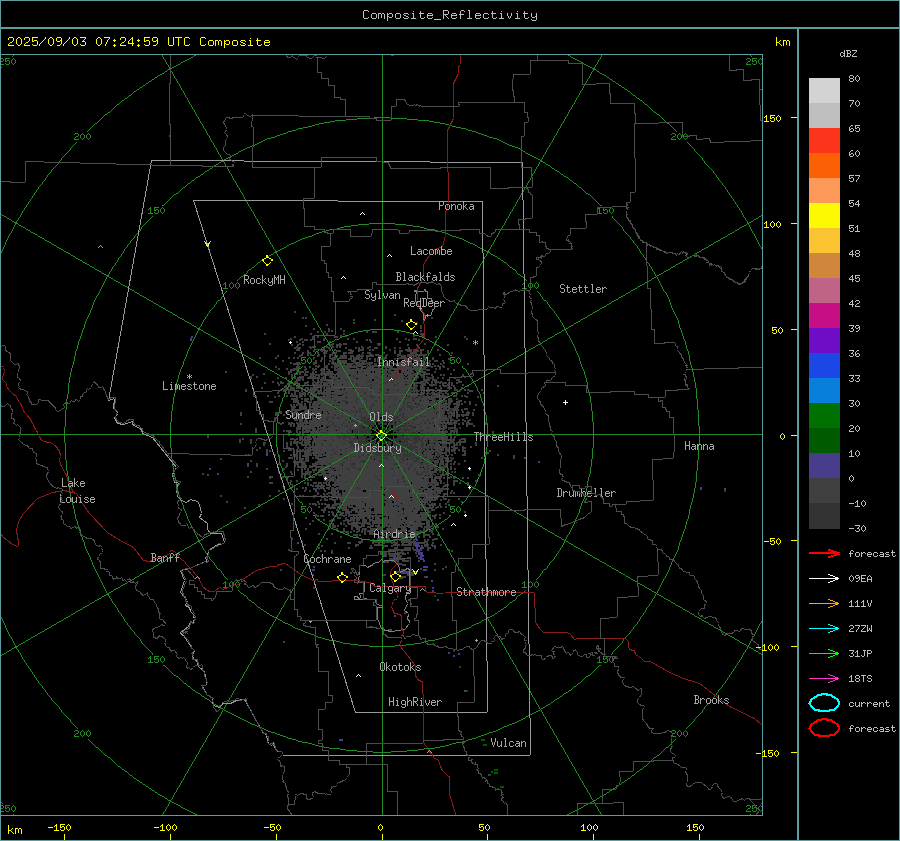This screenshot has height=841, width=900.
Task: Click the yellow diamond marker below Cochrane
Action: click(343, 577)
